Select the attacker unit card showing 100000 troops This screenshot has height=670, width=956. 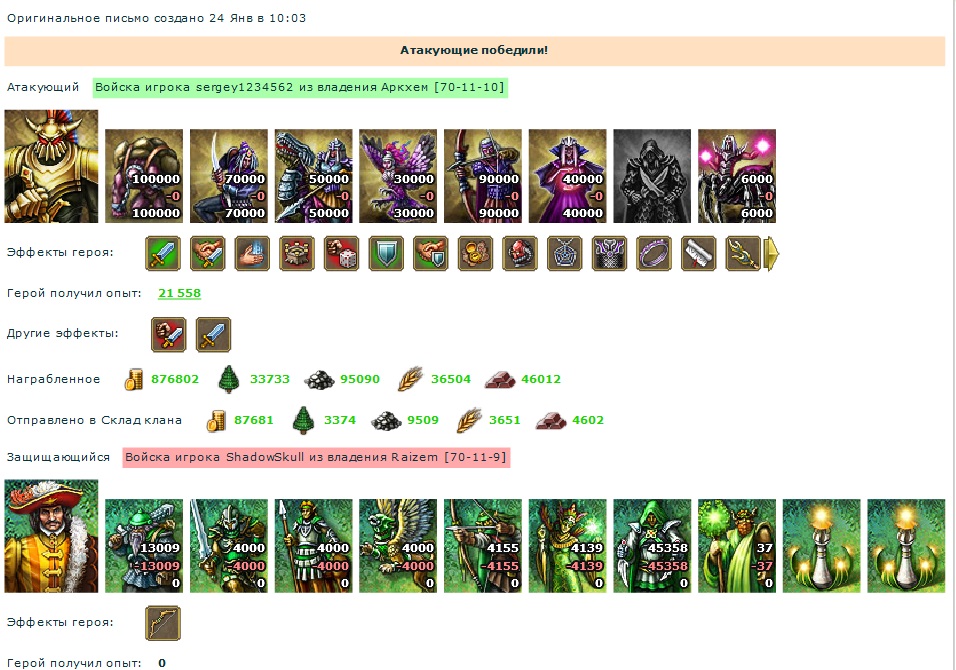[x=144, y=176]
